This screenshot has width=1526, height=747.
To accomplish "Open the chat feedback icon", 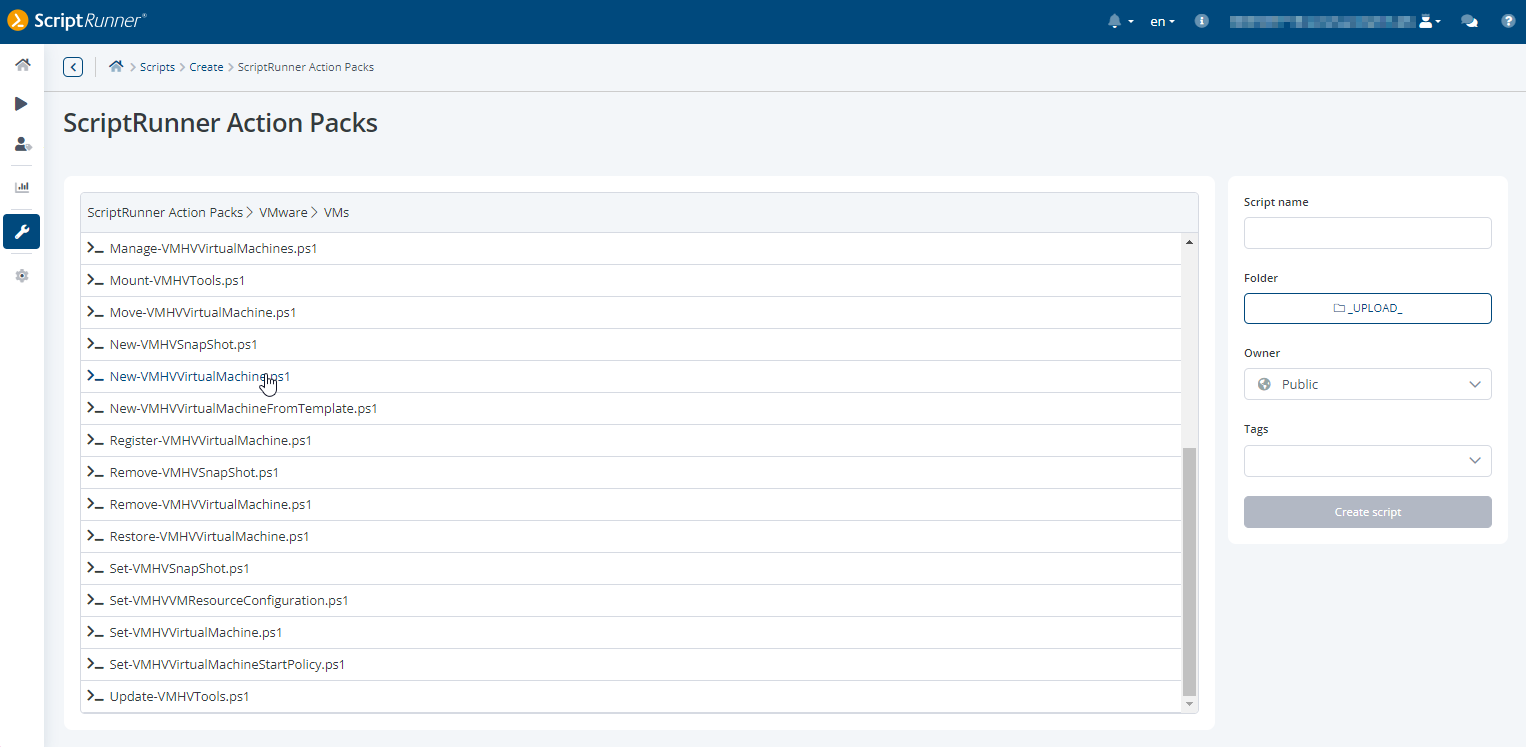I will pyautogui.click(x=1469, y=21).
